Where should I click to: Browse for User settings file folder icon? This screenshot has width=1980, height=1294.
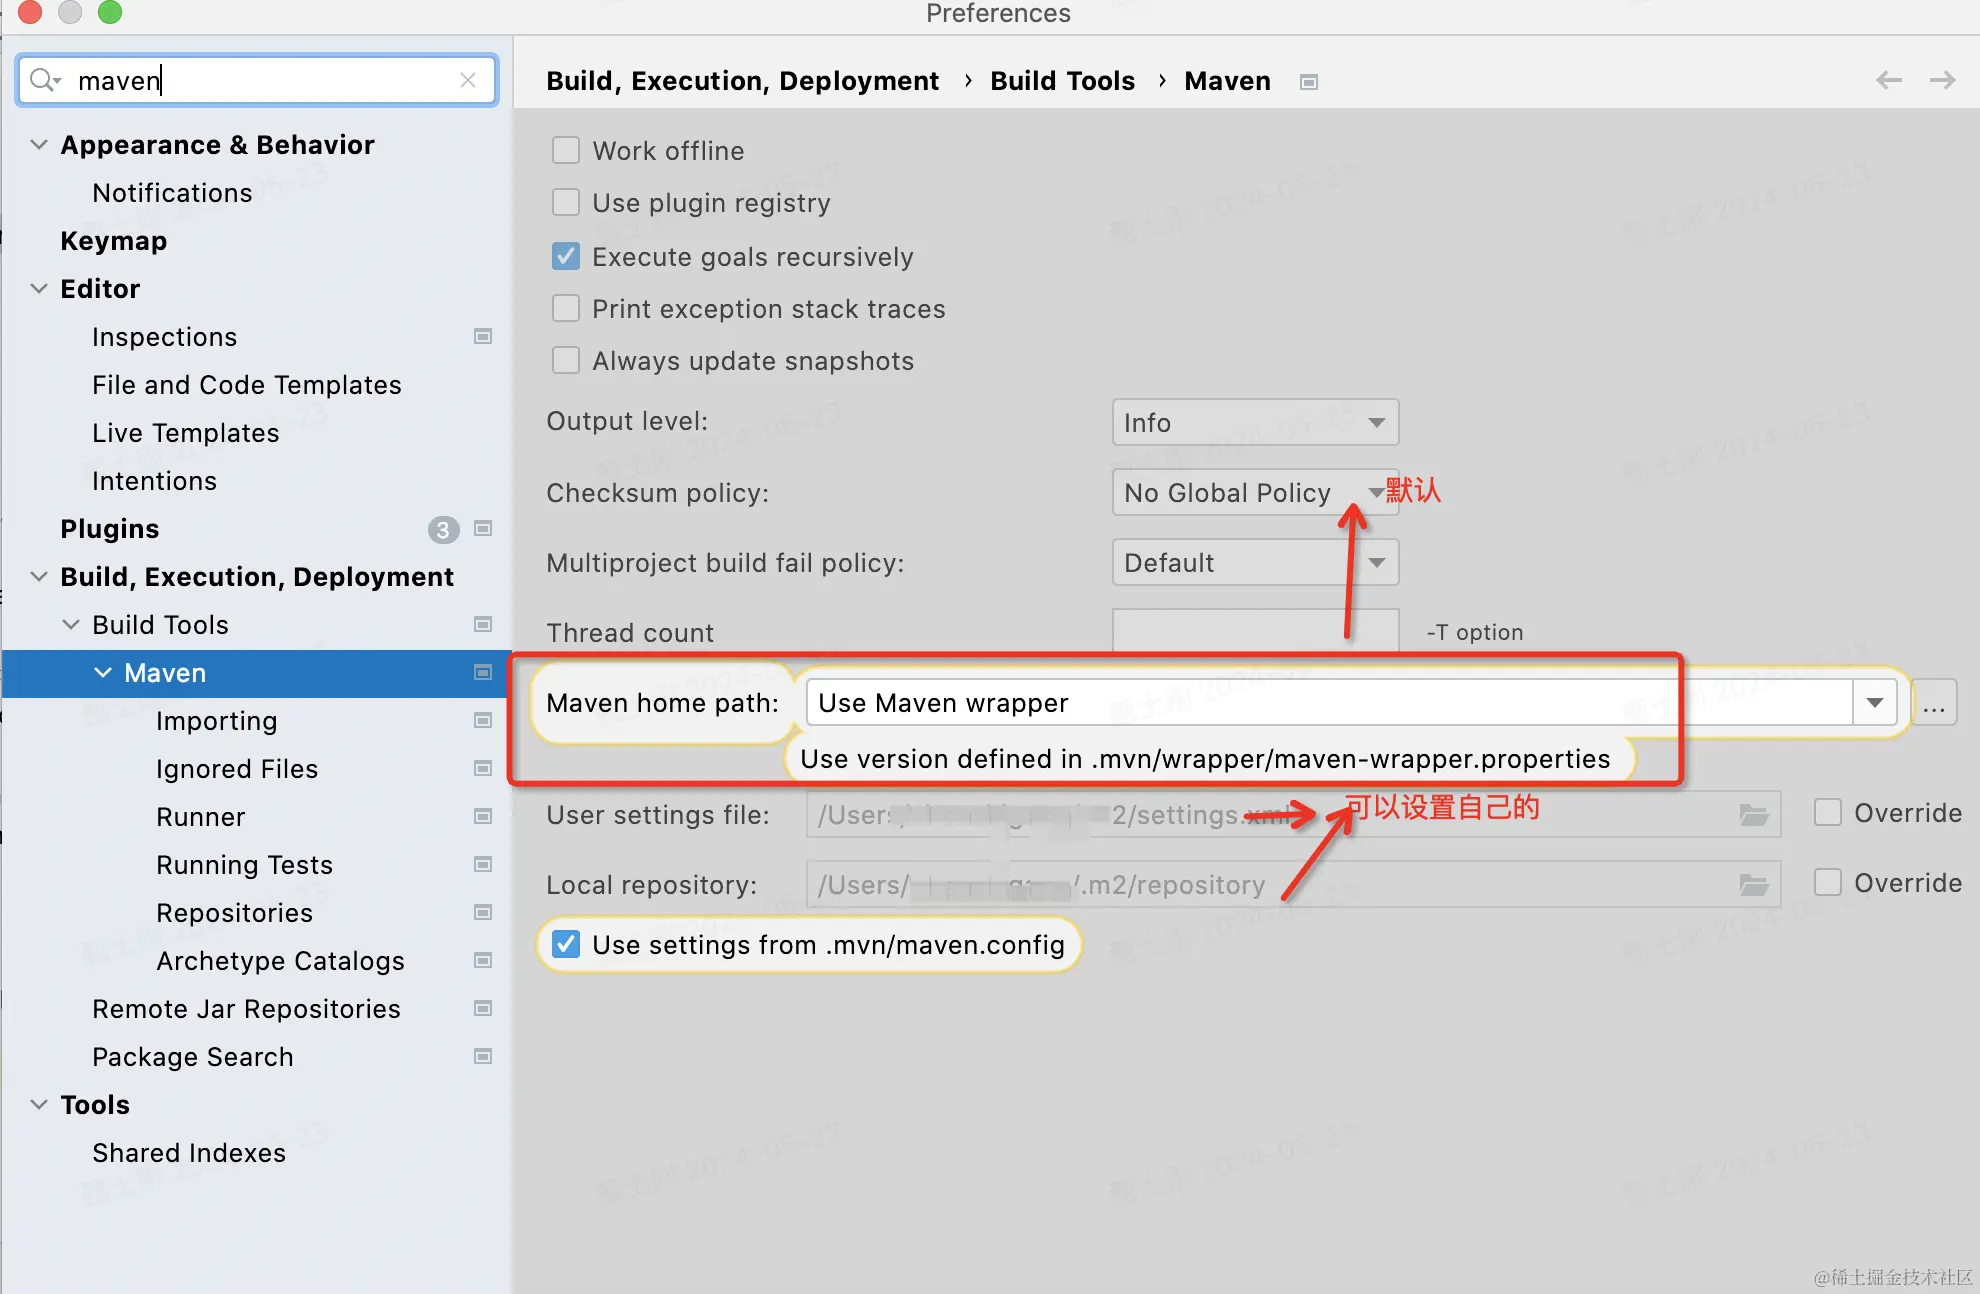(x=1754, y=815)
